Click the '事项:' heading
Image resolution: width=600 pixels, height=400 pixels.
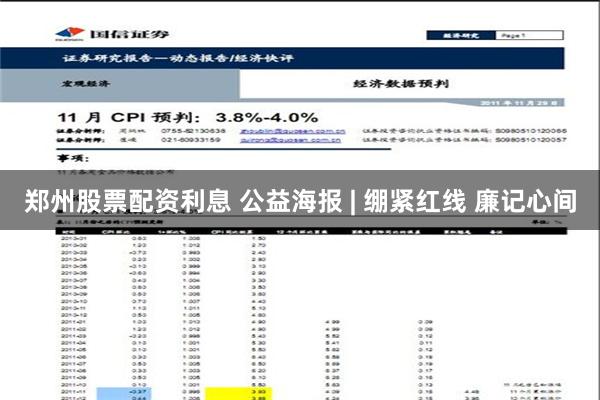[73, 158]
